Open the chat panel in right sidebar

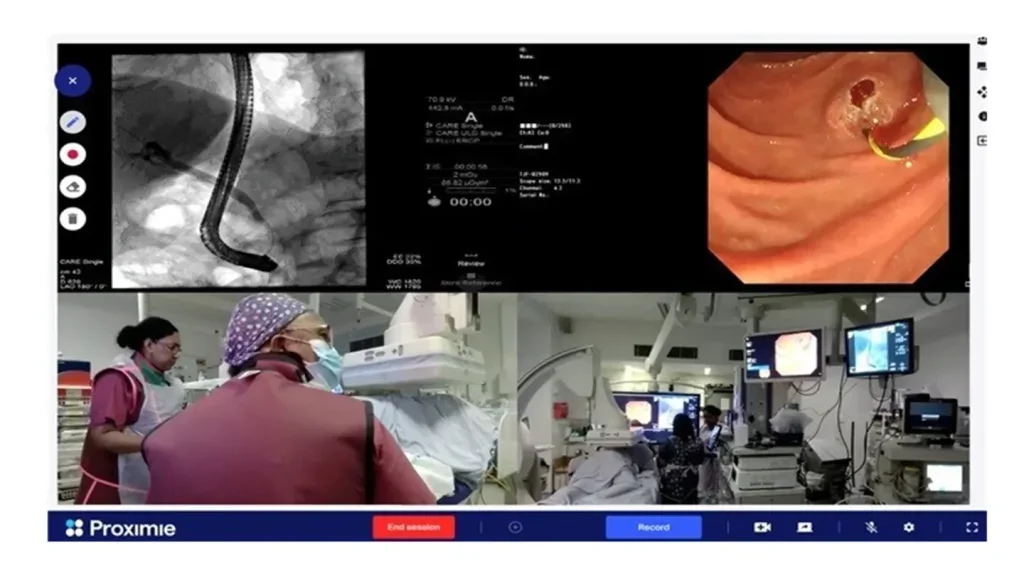tap(982, 66)
